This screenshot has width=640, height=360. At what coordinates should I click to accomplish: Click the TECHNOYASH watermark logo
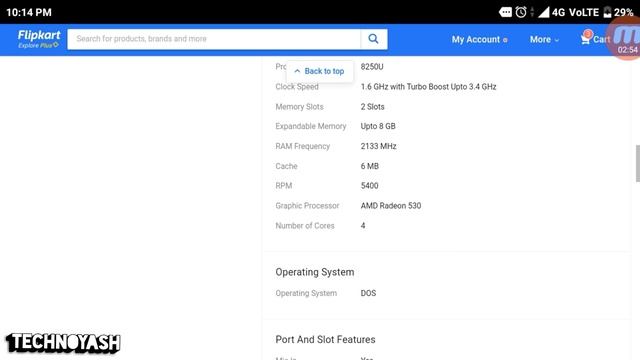point(63,342)
